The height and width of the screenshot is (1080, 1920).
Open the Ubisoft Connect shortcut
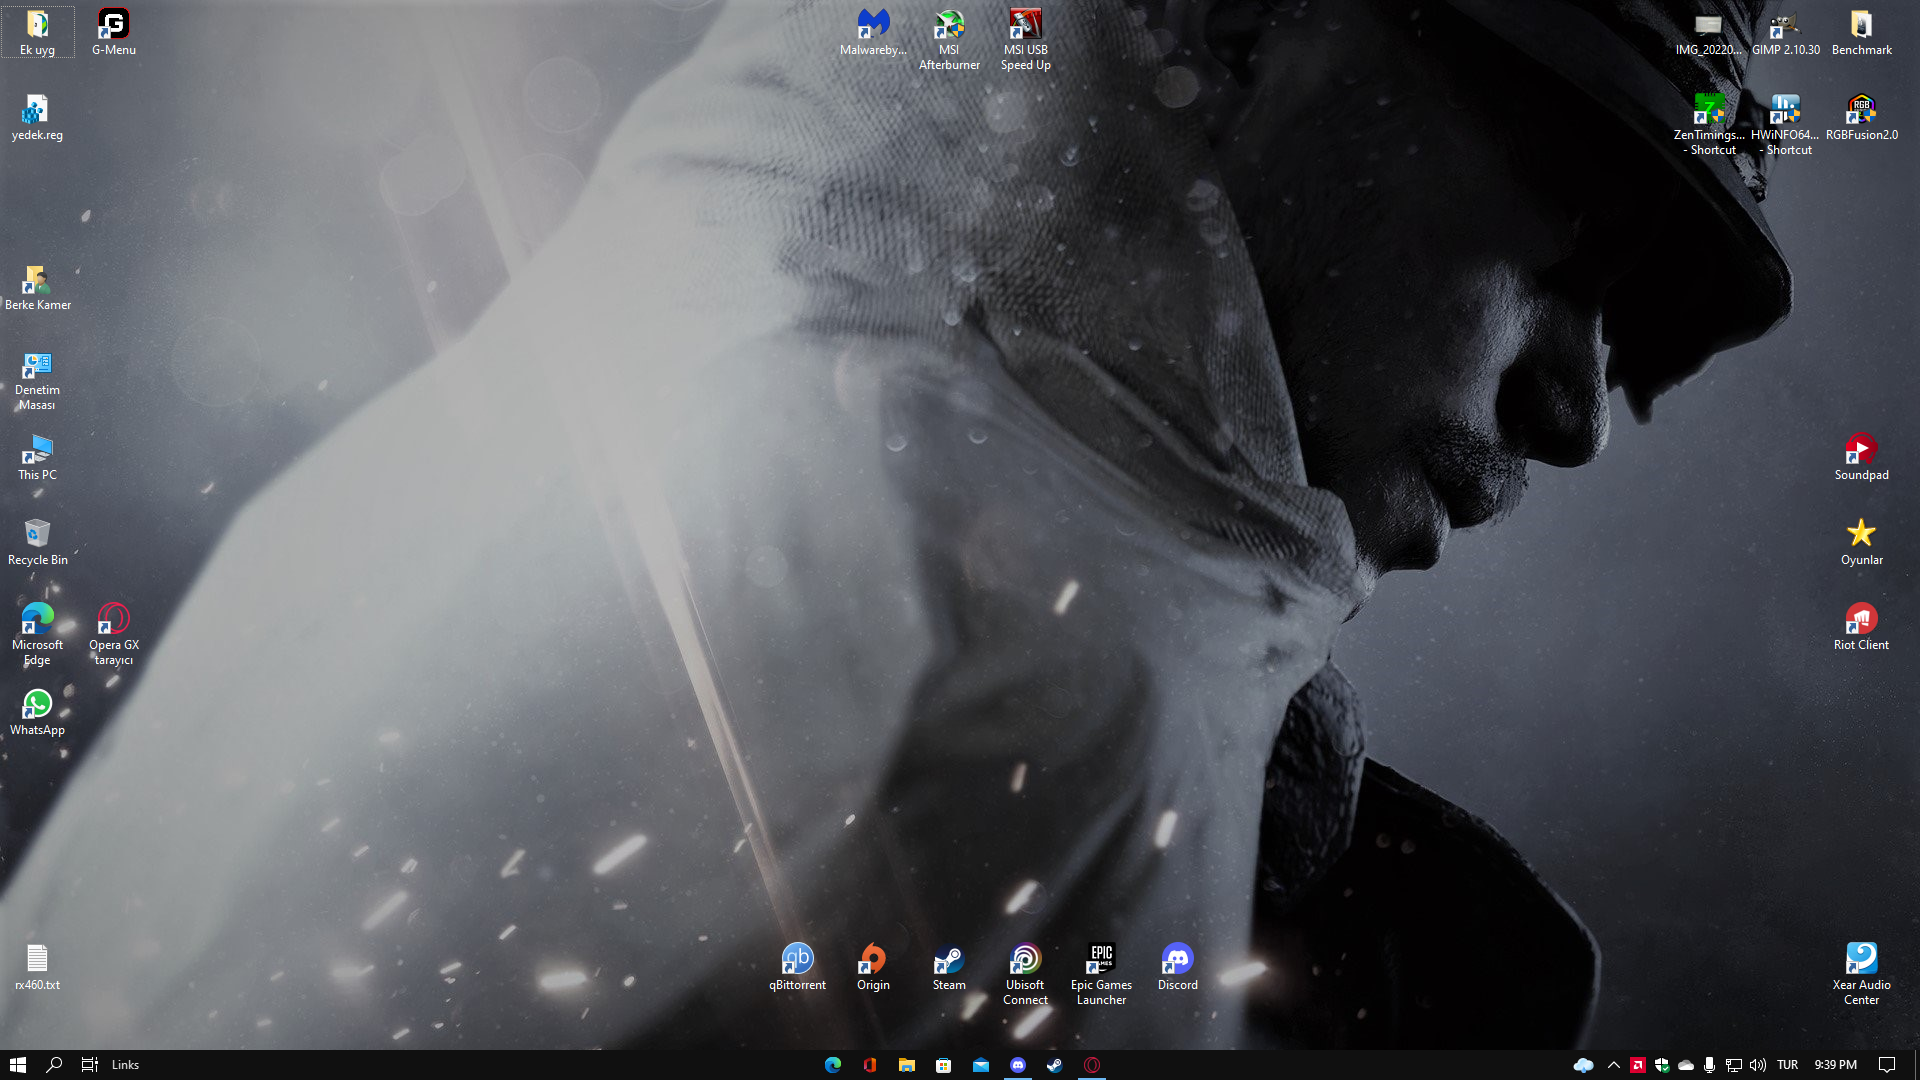tap(1025, 975)
